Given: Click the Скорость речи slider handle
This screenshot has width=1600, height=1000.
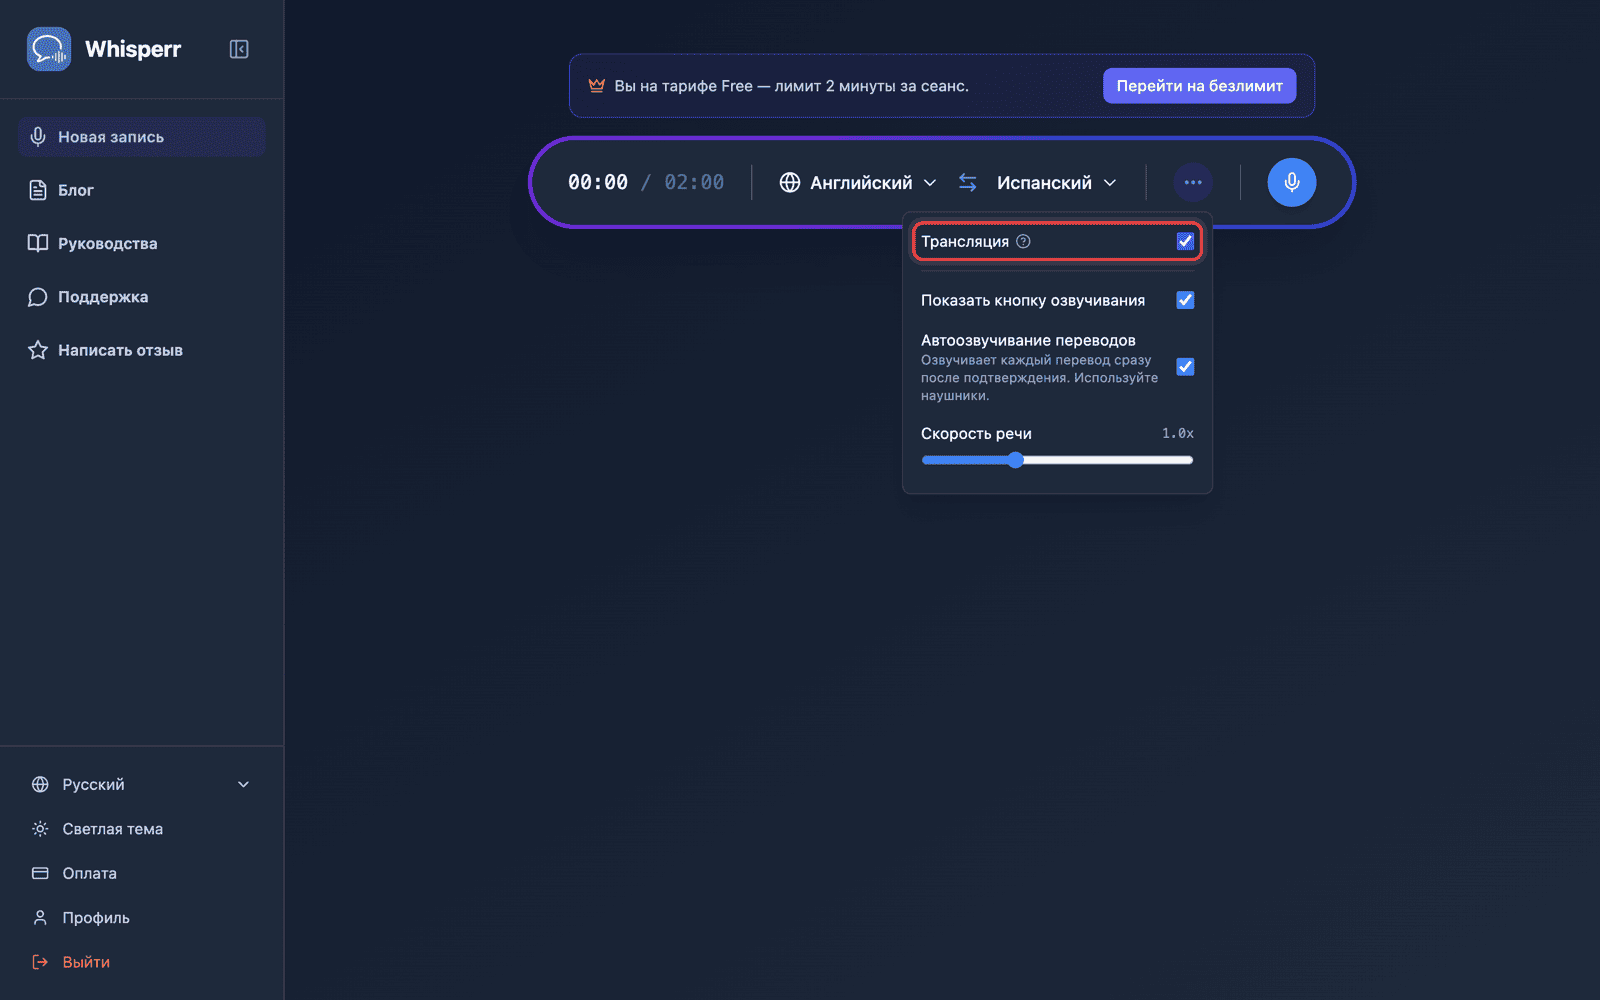Looking at the screenshot, I should click(x=1016, y=460).
